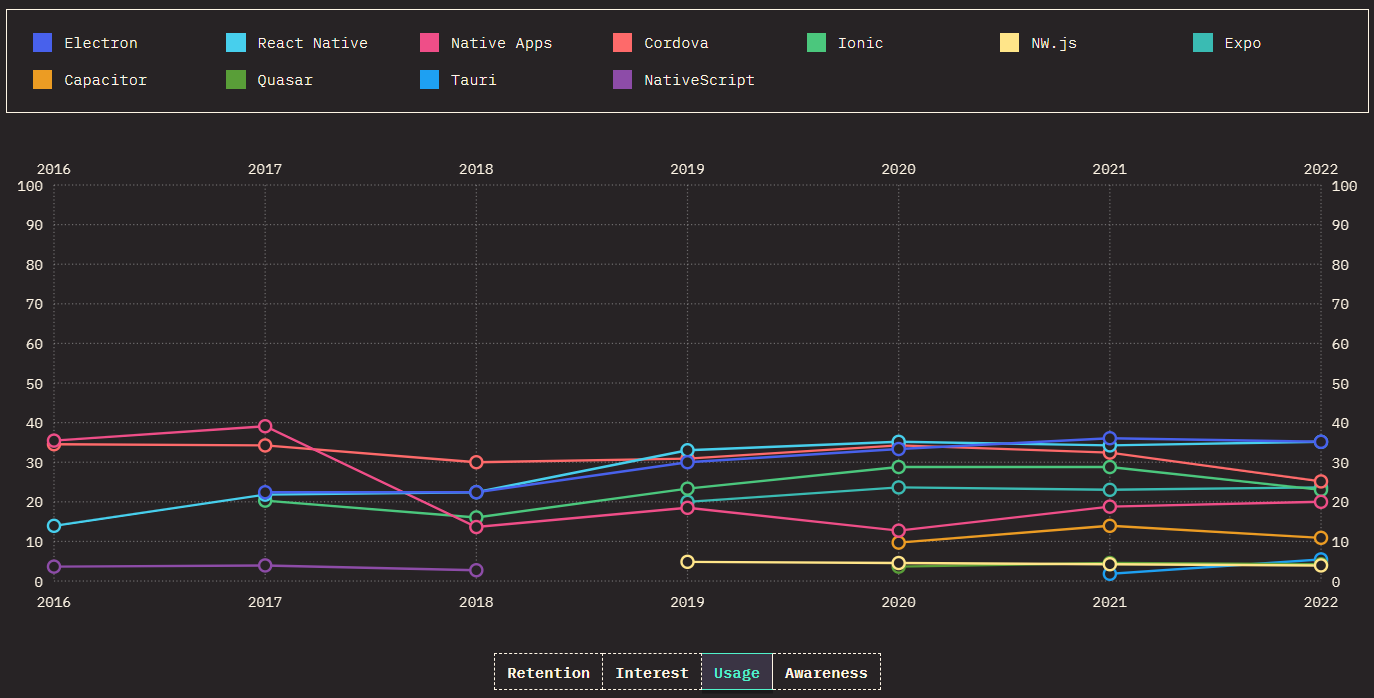The height and width of the screenshot is (698, 1374).
Task: Toggle the Cordova legend color swatch
Action: [623, 43]
